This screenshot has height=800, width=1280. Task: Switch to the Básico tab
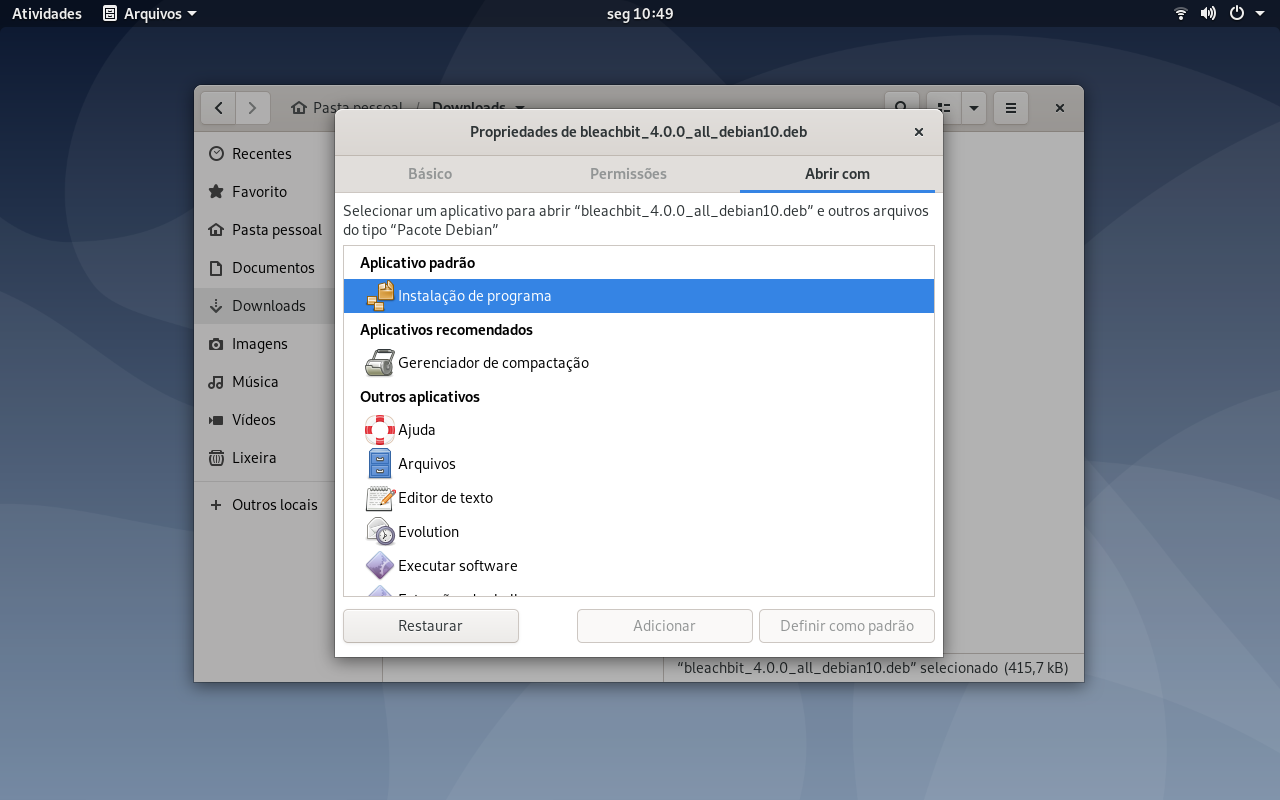pos(430,174)
